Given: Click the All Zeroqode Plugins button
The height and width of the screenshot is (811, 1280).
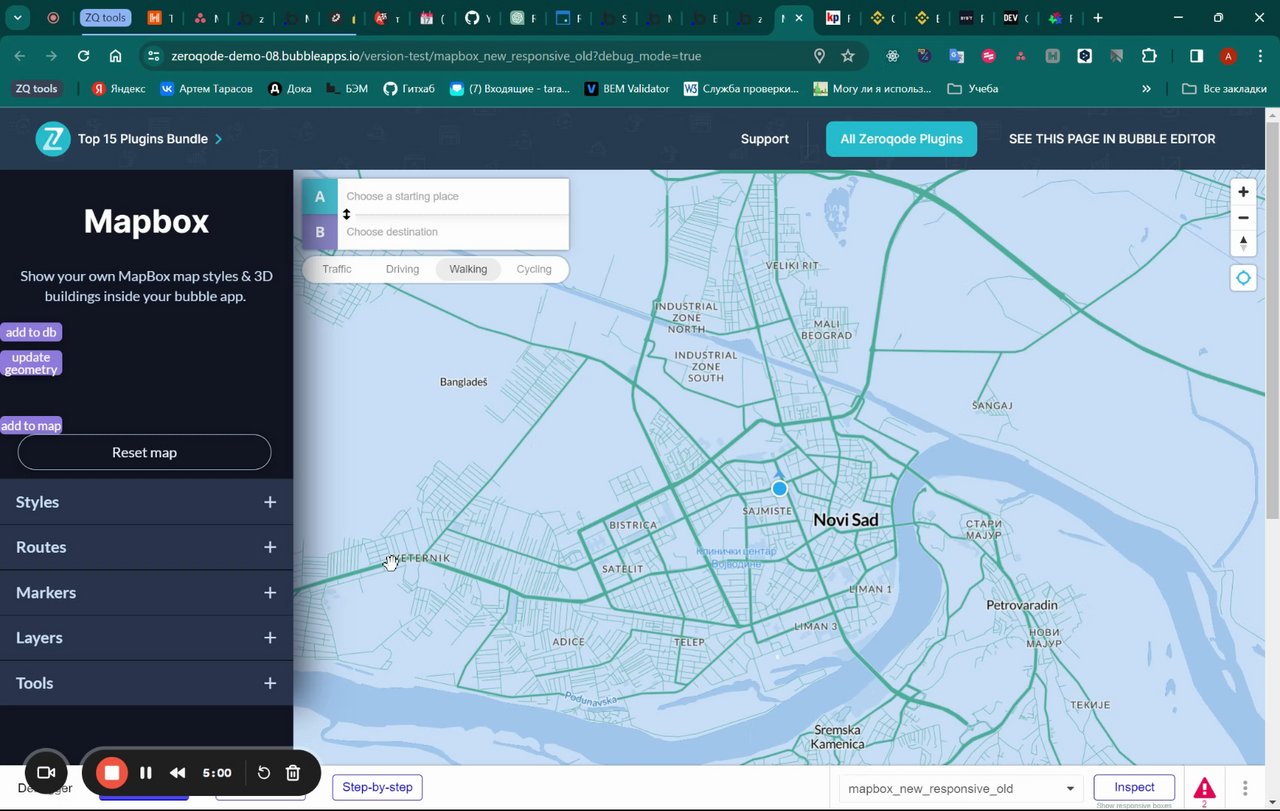Looking at the screenshot, I should pyautogui.click(x=901, y=139).
